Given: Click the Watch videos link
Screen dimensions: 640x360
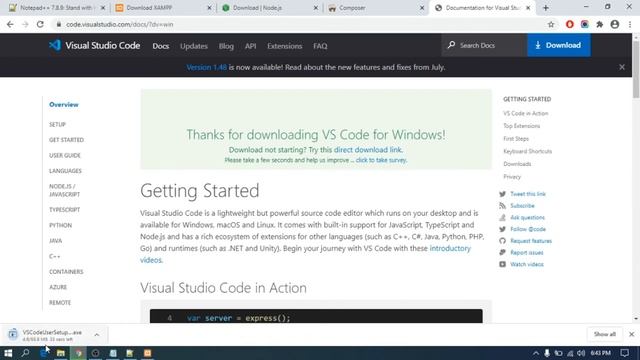Looking at the screenshot, I should 527,264.
